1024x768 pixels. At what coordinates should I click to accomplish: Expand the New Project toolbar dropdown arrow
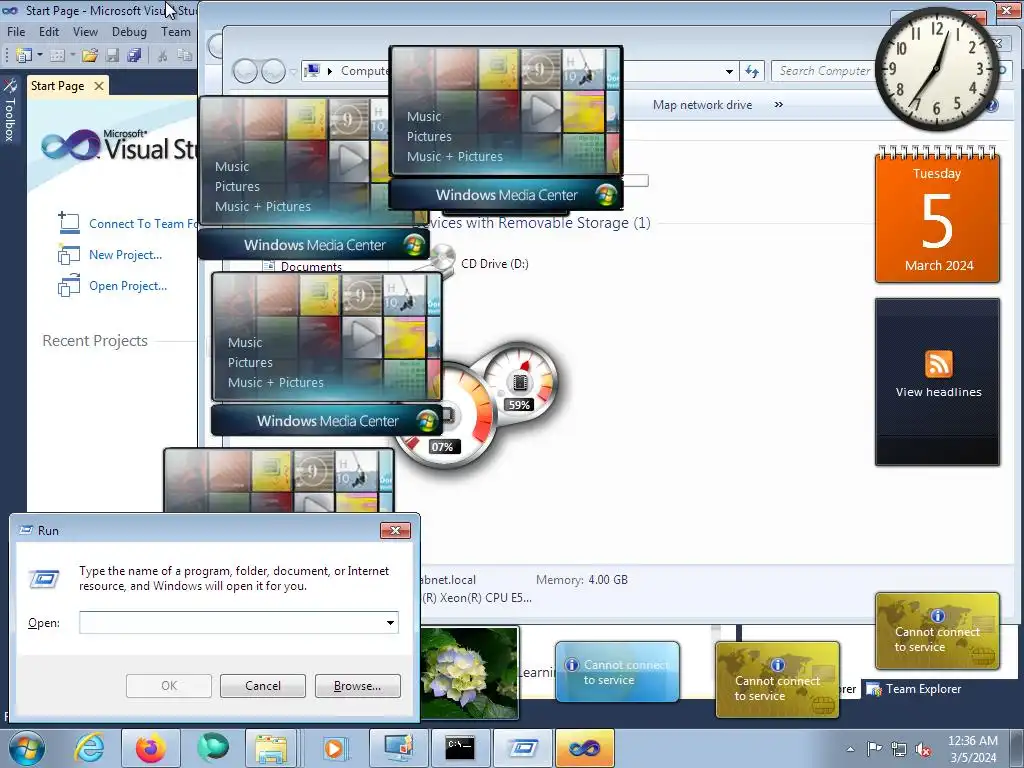coord(39,56)
